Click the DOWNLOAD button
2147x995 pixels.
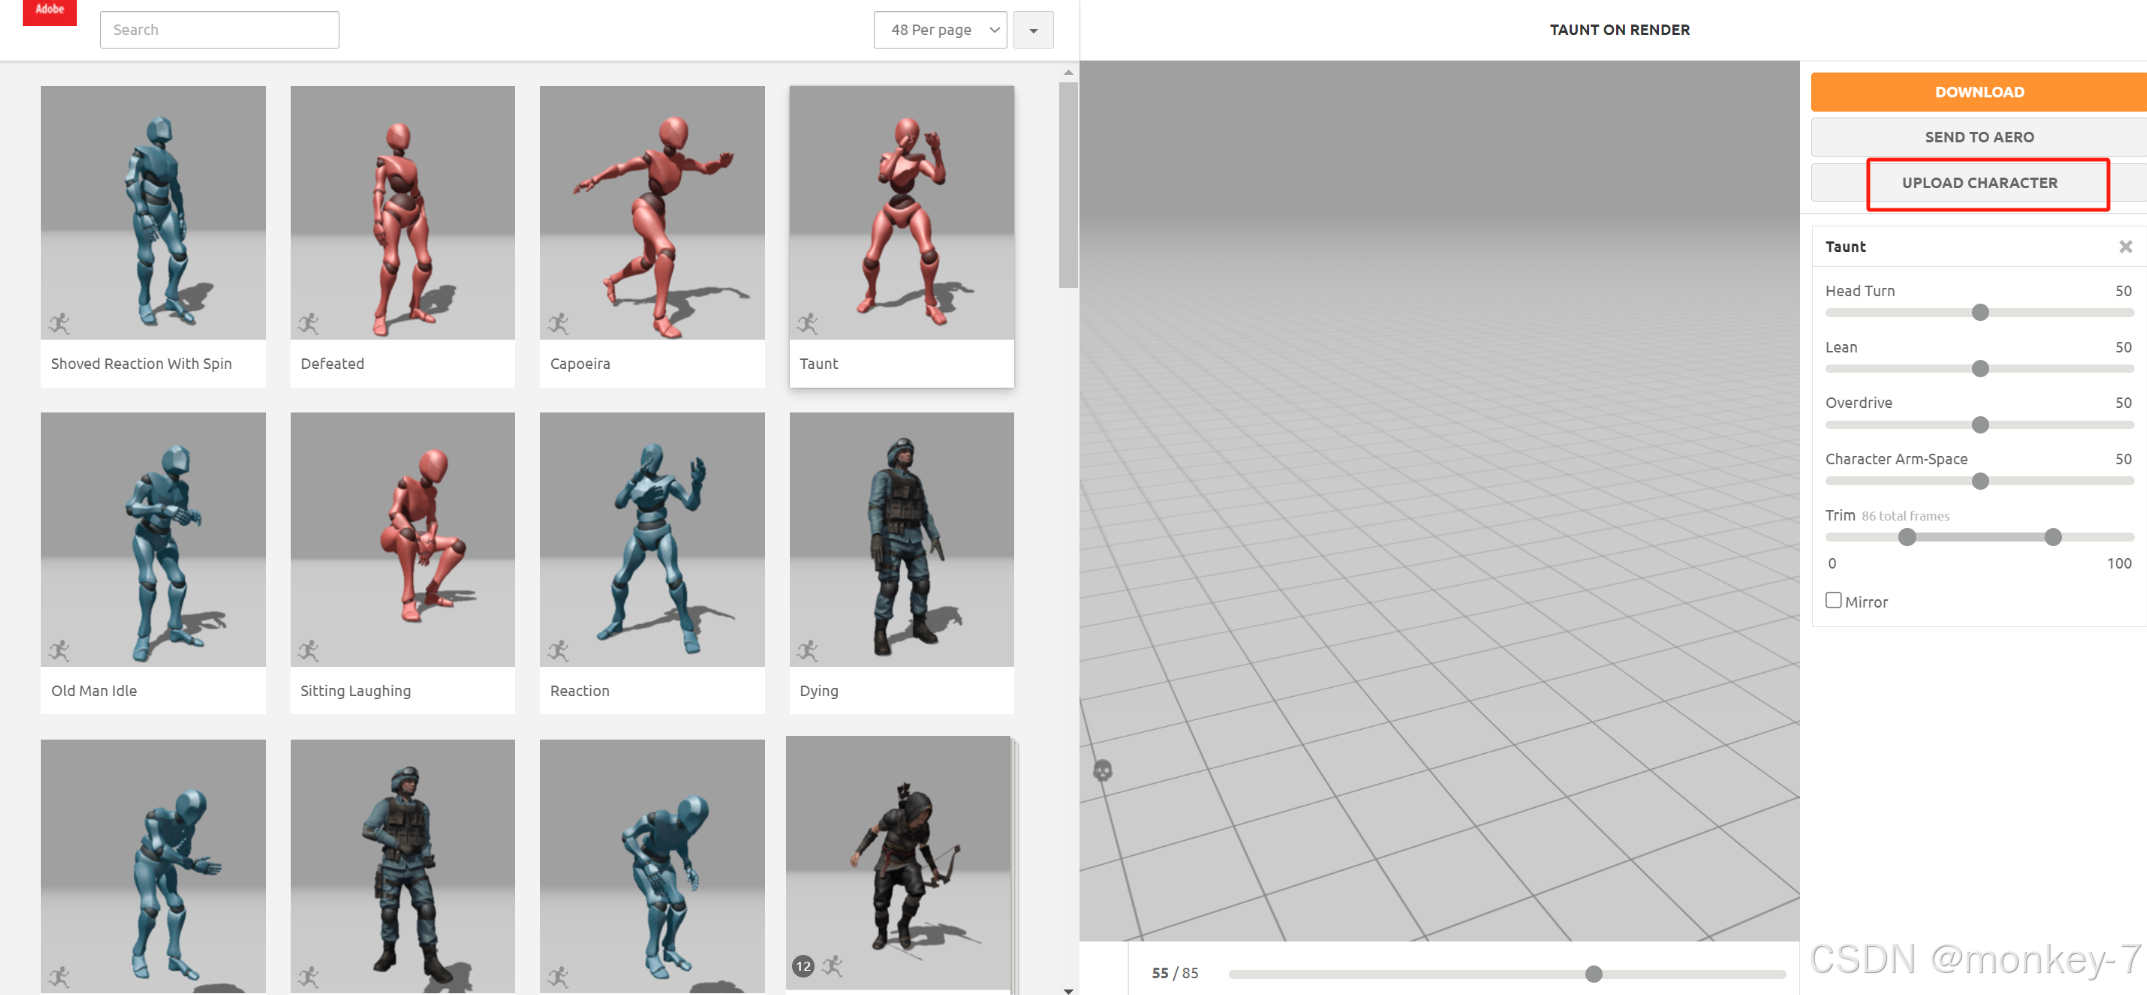pos(1979,92)
